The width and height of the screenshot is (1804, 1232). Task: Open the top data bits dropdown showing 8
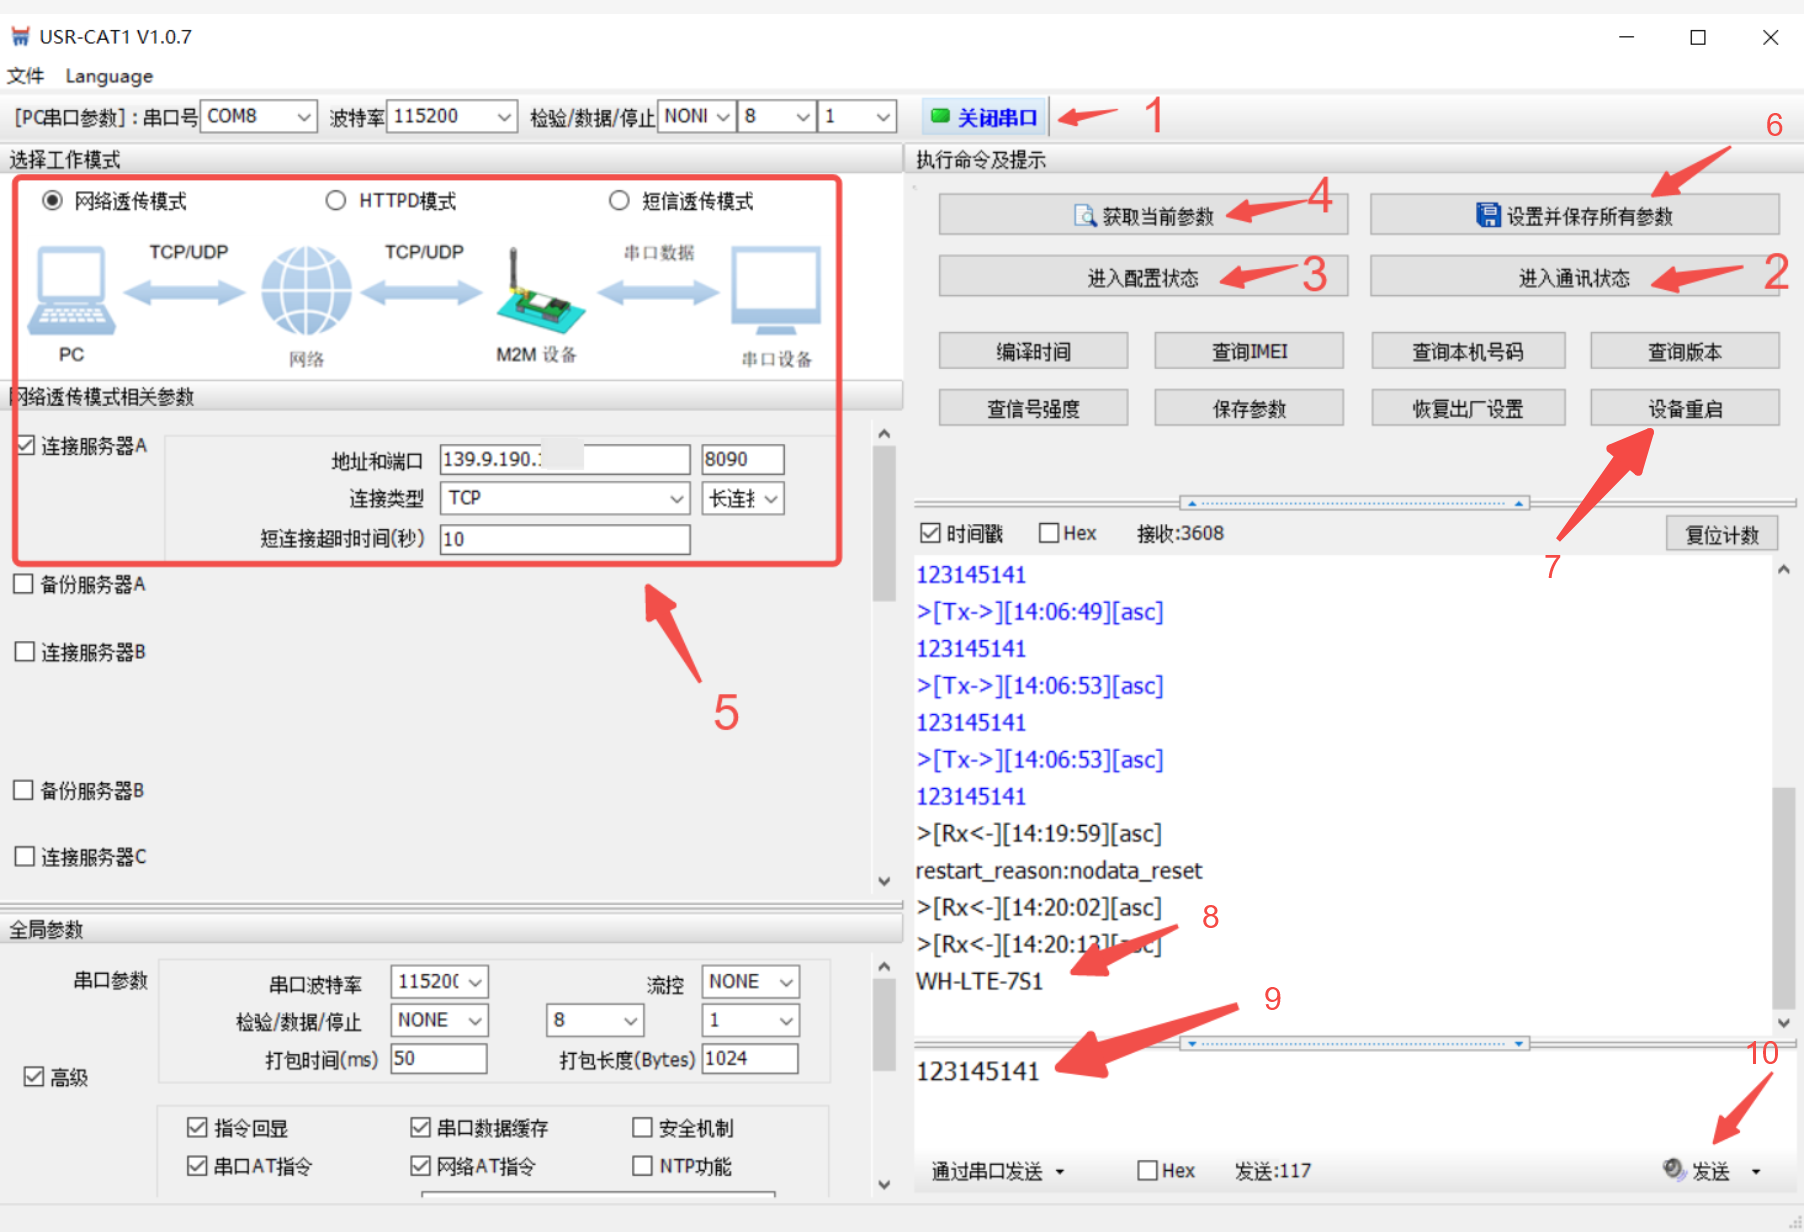point(777,117)
